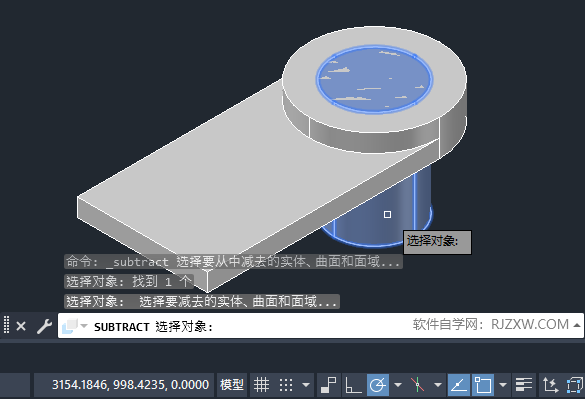This screenshot has height=399, width=585.
Task: Toggle isometric drafting red-green axes icon
Action: pos(417,384)
